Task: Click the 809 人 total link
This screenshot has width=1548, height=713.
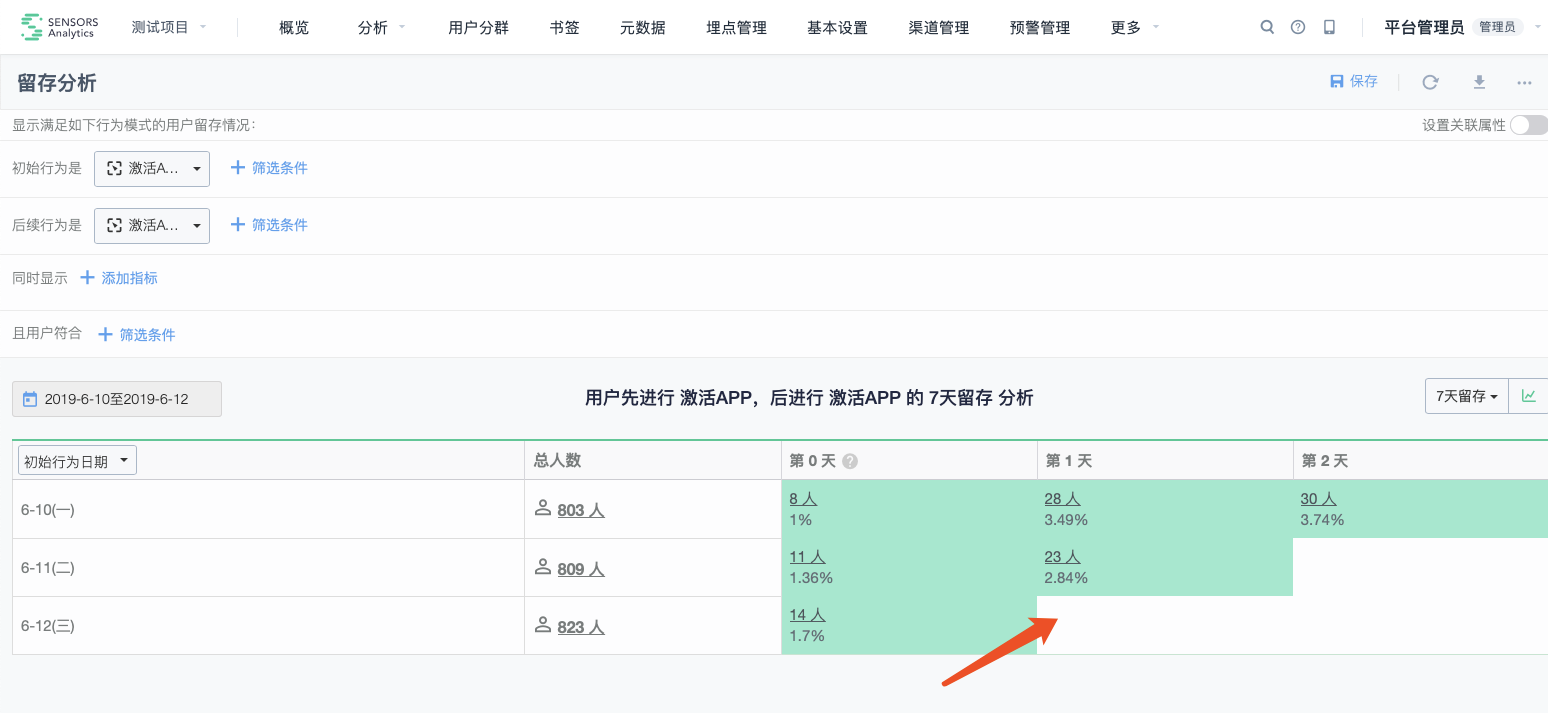Action: pyautogui.click(x=581, y=569)
